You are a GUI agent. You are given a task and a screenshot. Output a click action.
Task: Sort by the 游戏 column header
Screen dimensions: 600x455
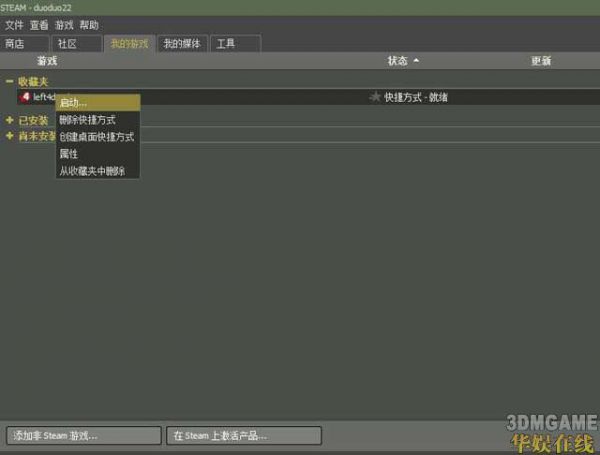(47, 61)
